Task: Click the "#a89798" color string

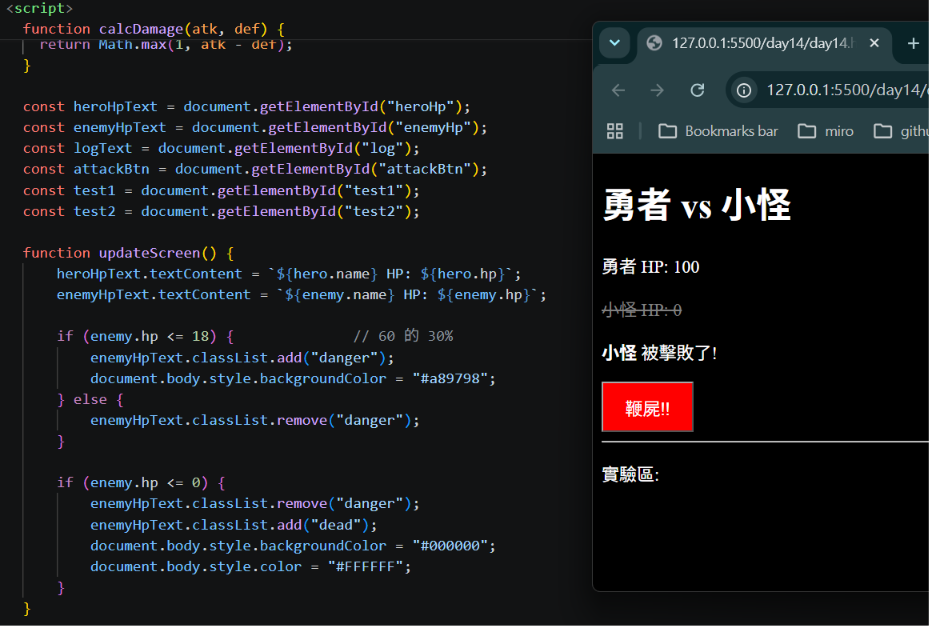Action: click(450, 378)
